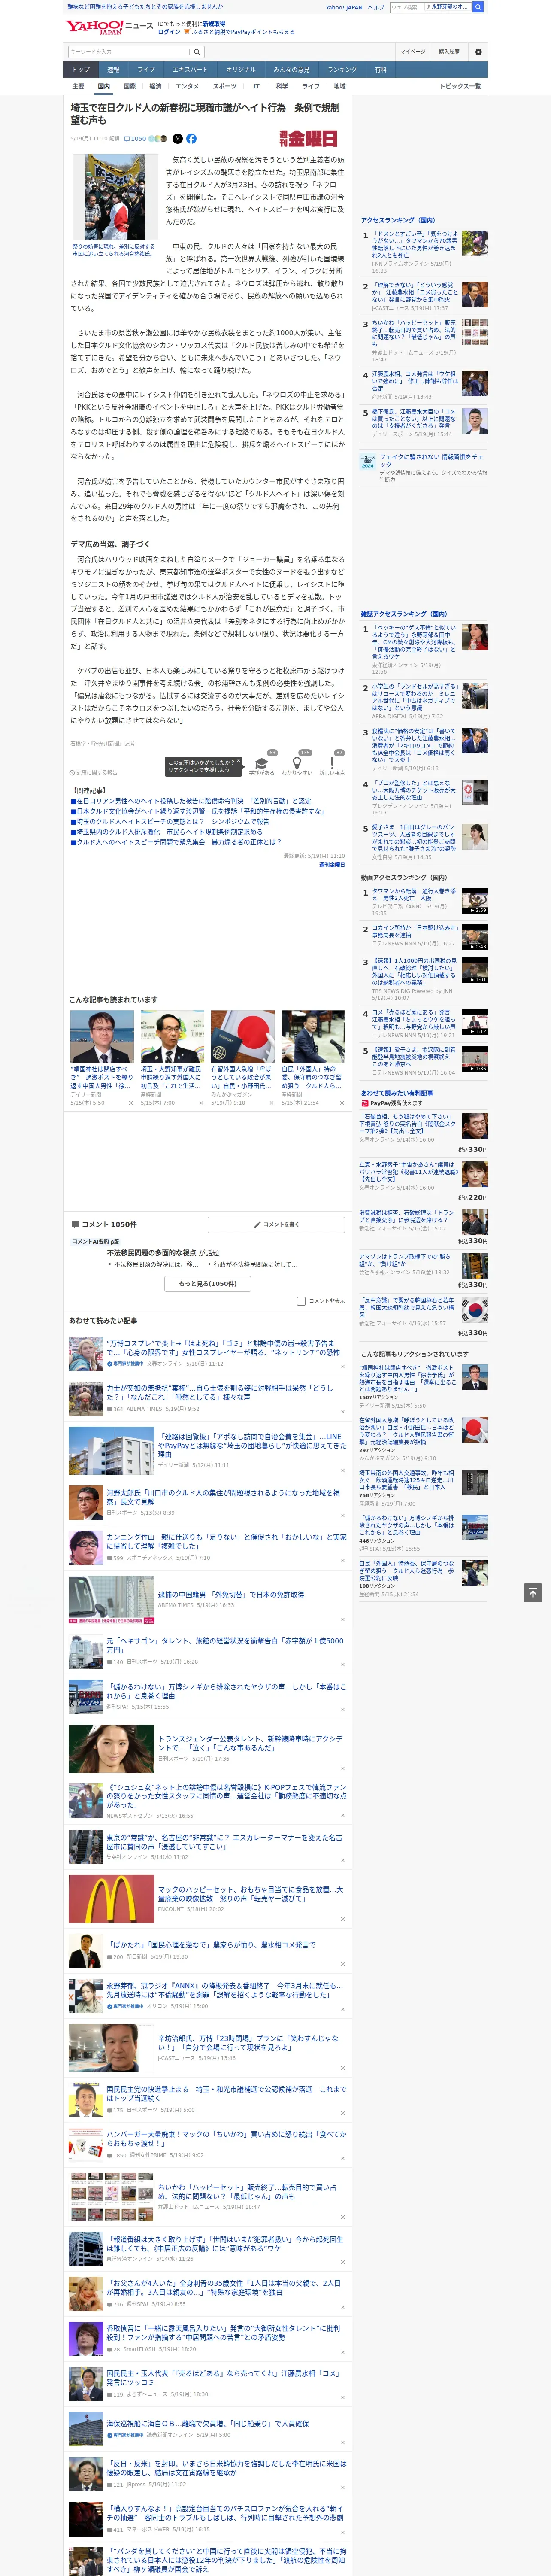
Task: Open related link 日本クルド文化協会がヘイト繰り返す
Action: (x=198, y=811)
